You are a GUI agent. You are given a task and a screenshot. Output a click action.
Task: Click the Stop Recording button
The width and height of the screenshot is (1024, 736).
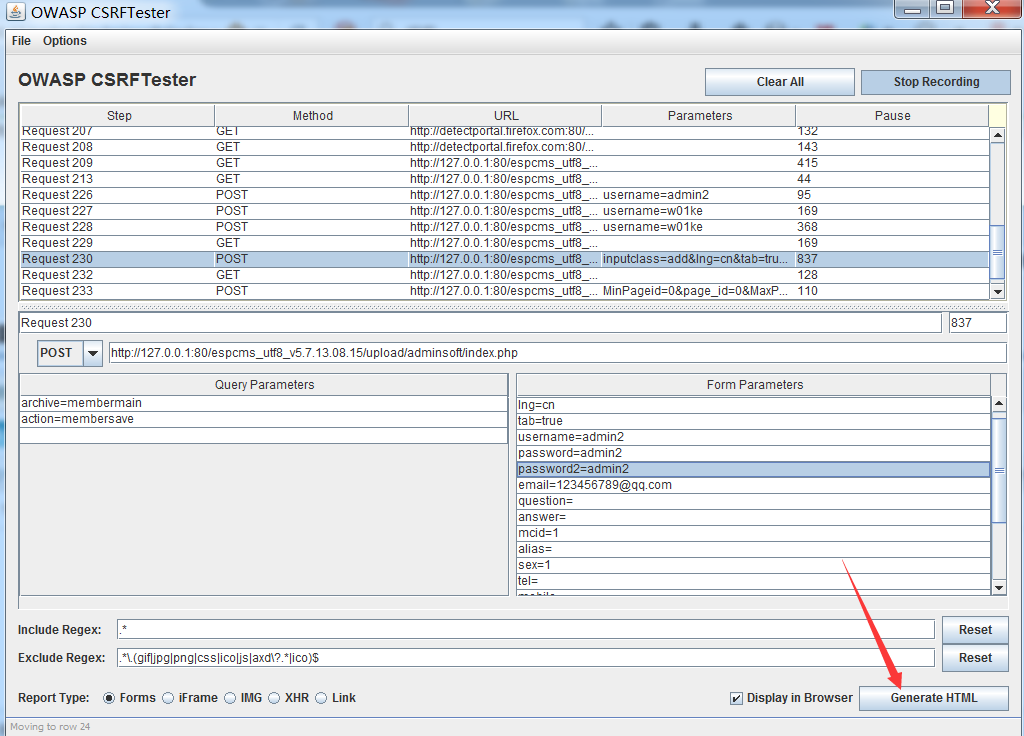click(x=936, y=82)
